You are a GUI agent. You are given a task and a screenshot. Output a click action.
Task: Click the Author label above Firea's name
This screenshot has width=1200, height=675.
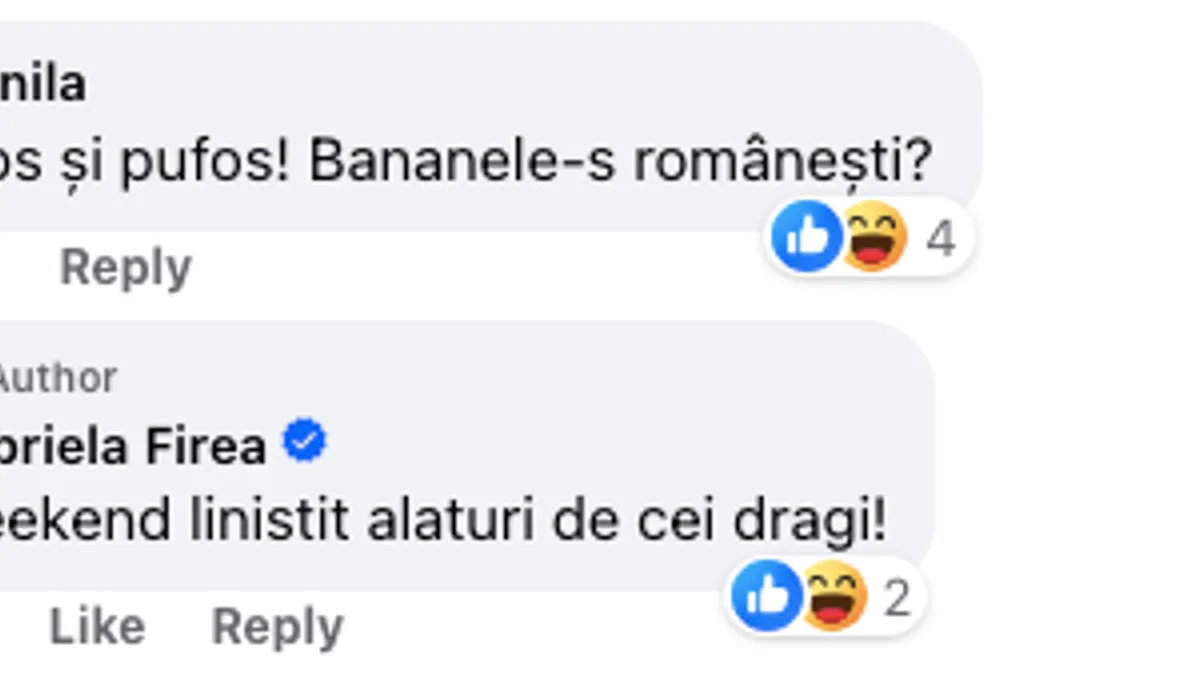point(56,378)
